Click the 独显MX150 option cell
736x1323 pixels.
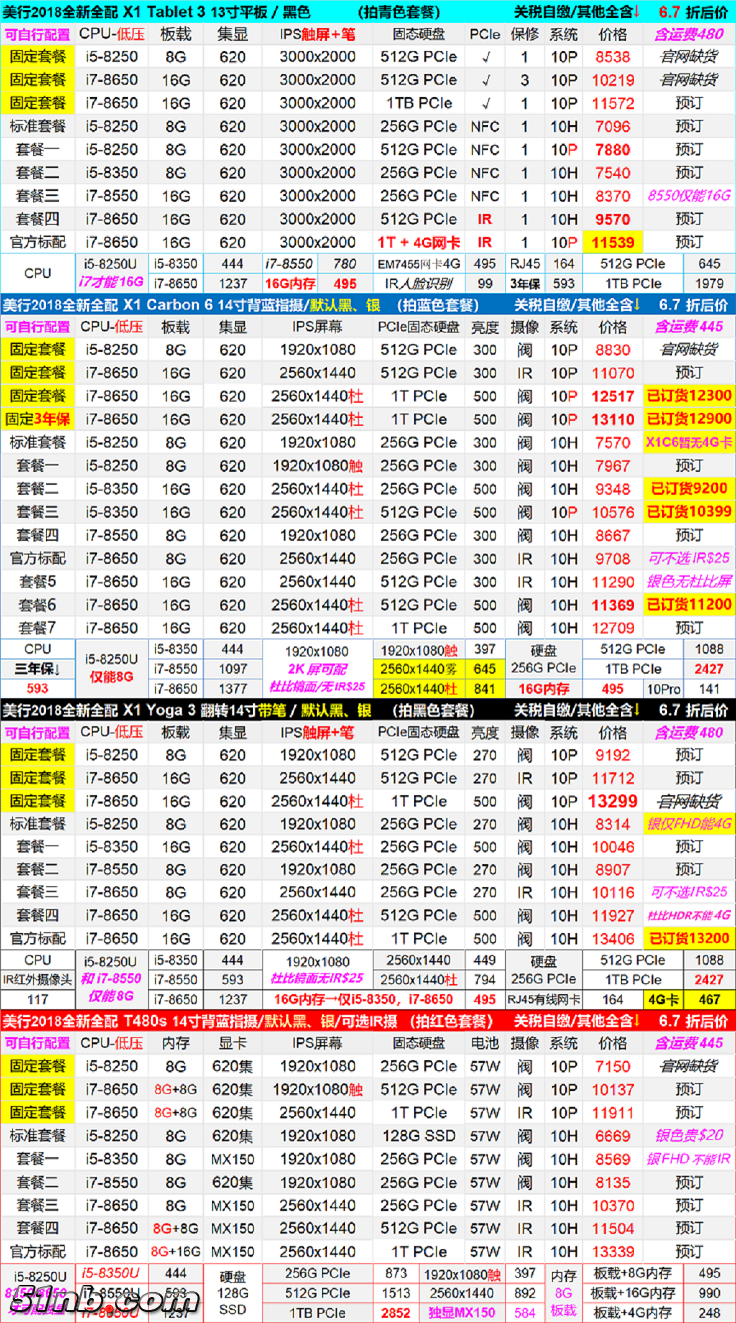[x=462, y=1313]
